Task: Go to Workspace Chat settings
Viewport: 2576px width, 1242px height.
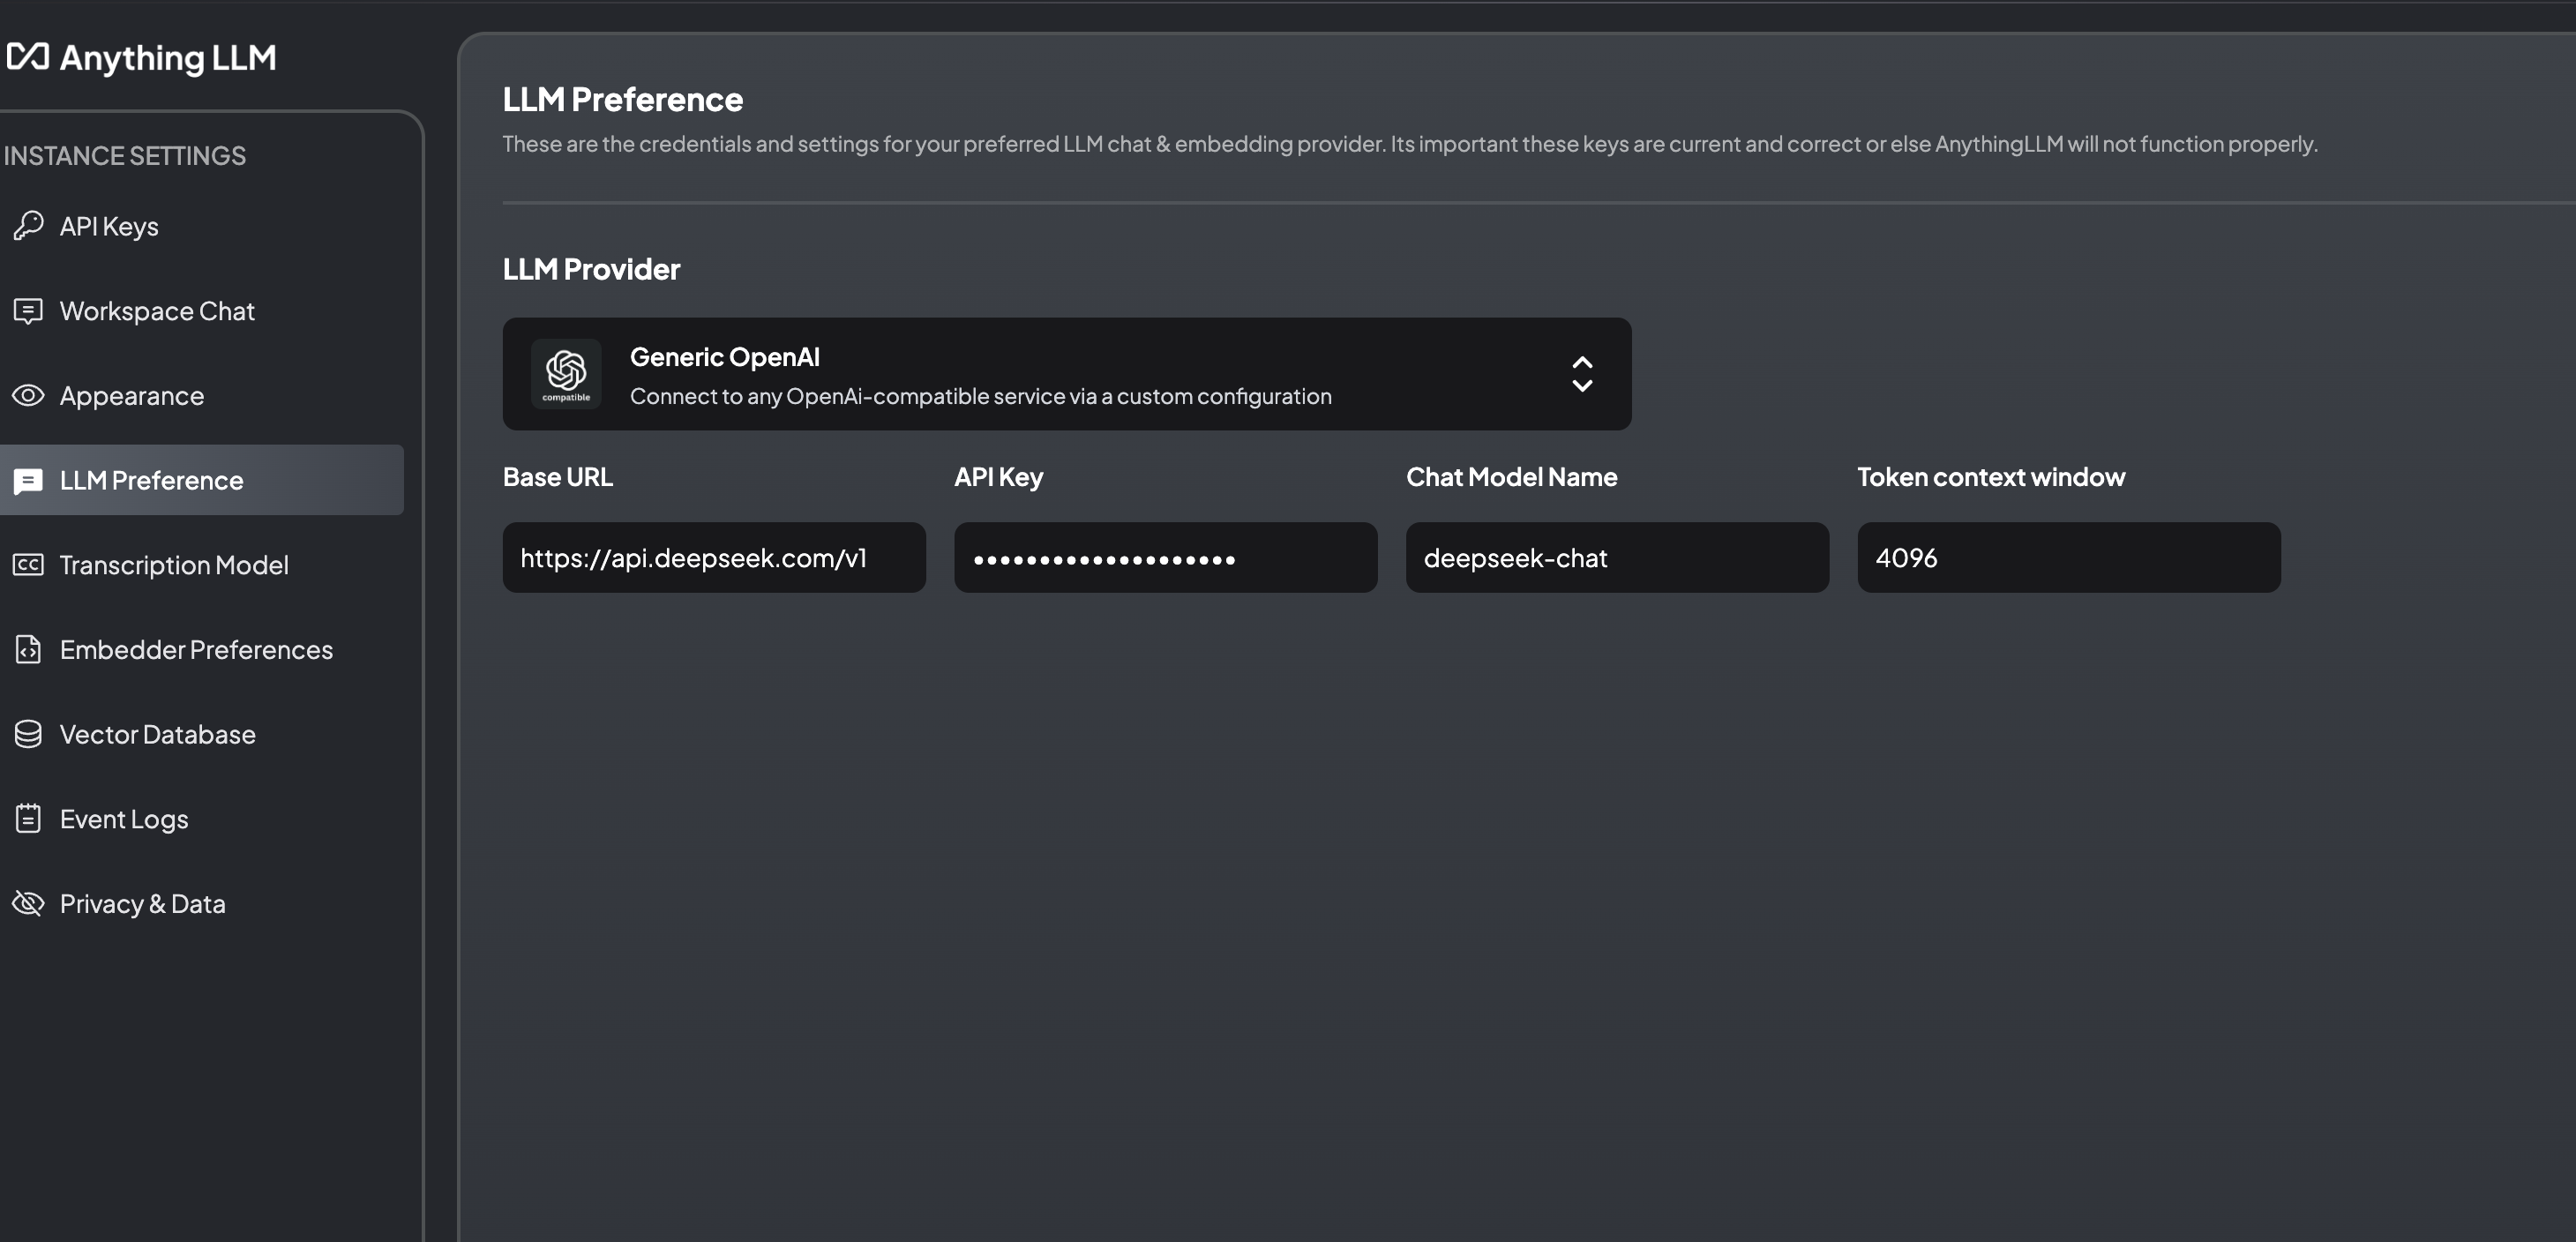Action: click(x=202, y=311)
